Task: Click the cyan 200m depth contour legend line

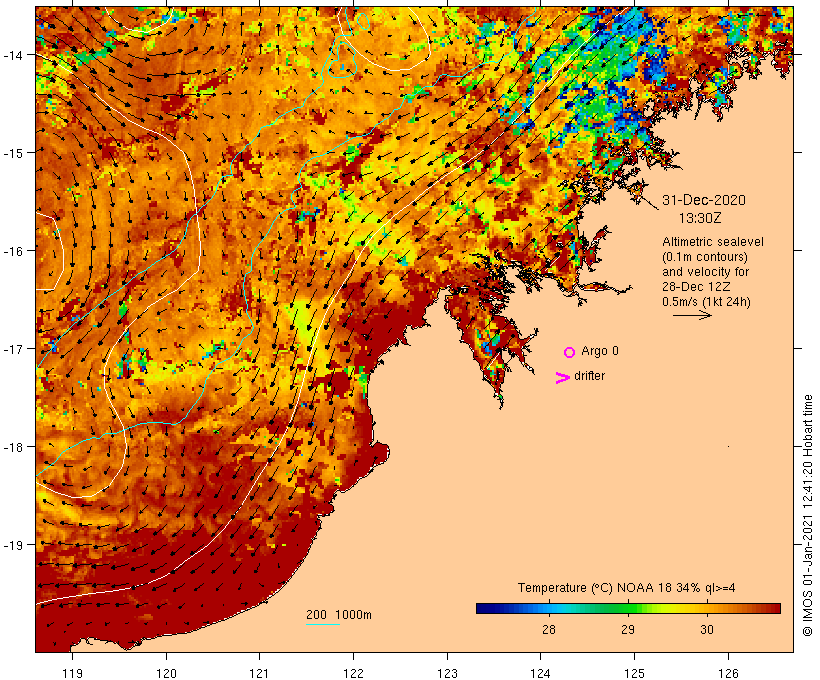Action: coord(323,624)
